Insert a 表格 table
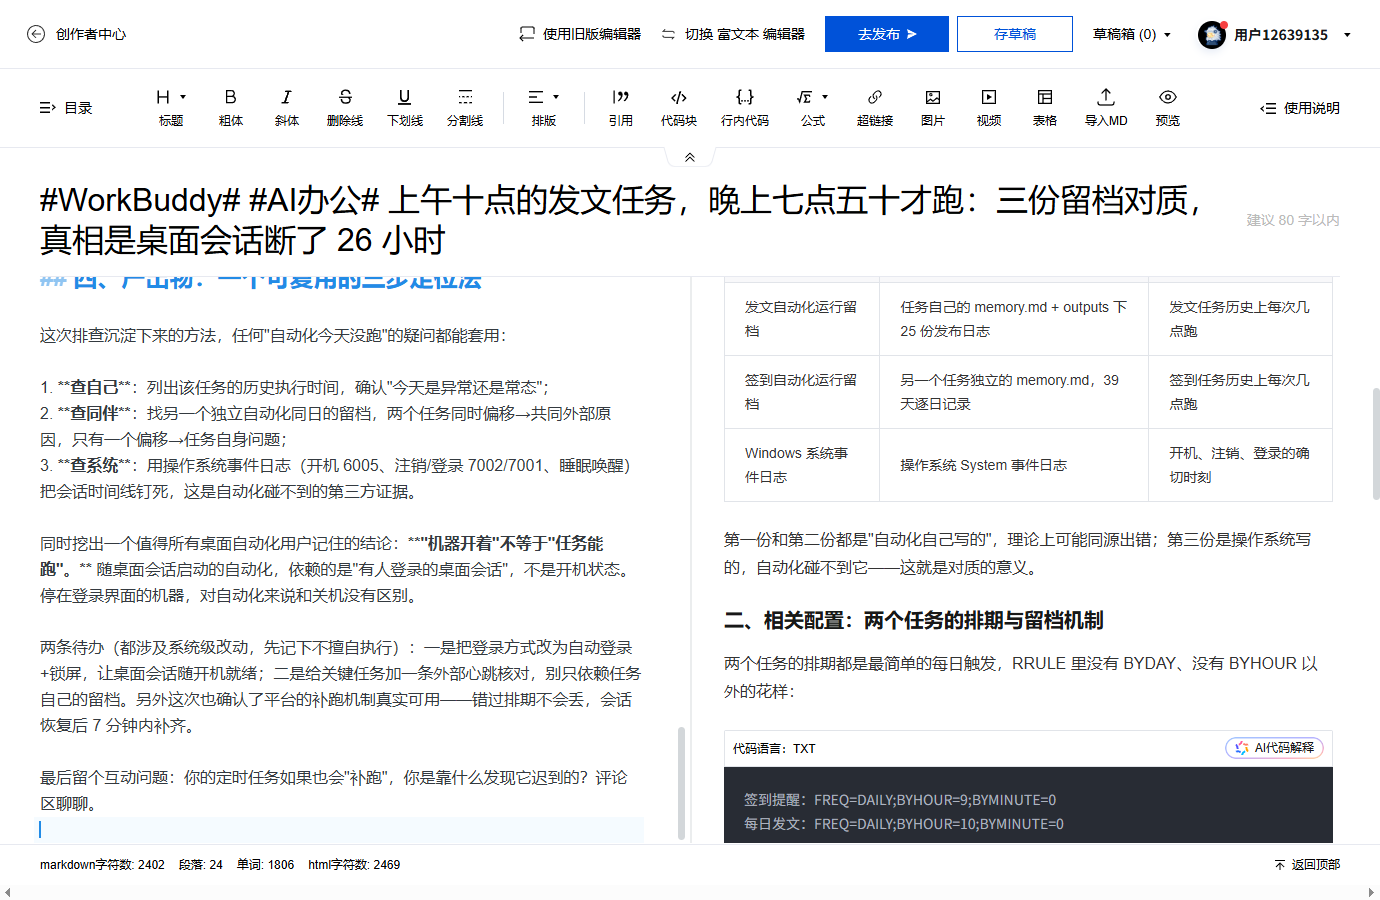Screen dimensions: 1380x900 (x=1045, y=107)
